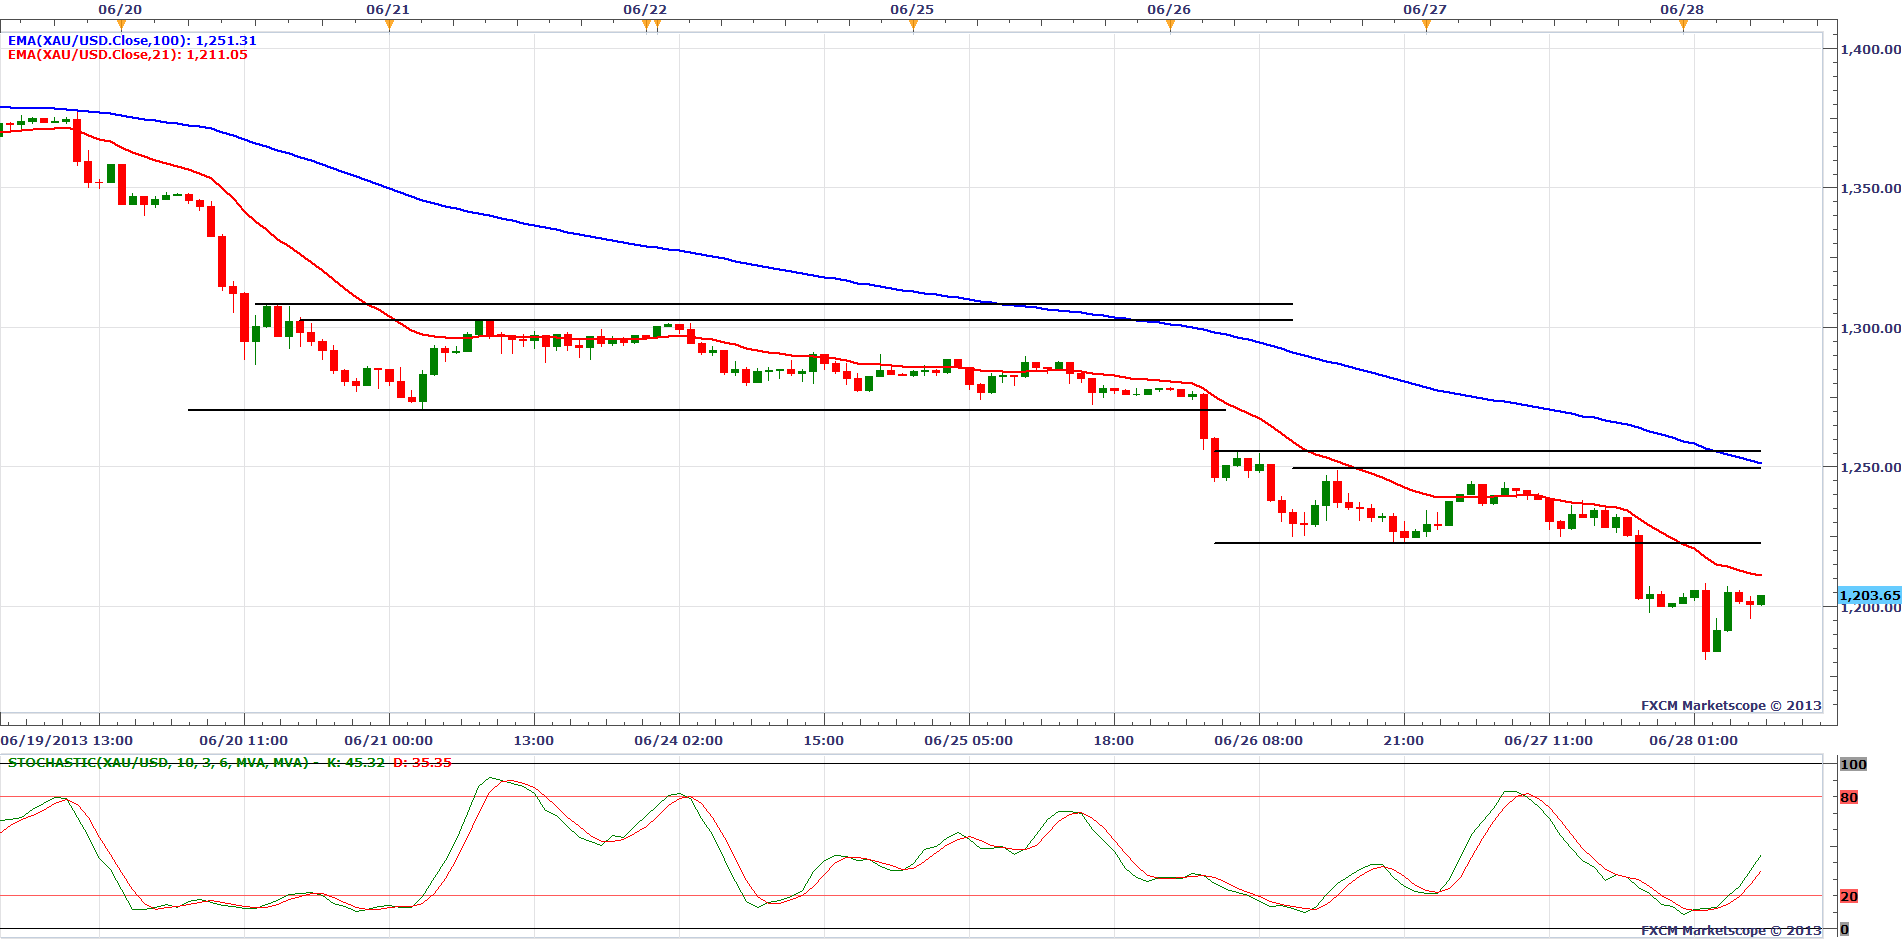Screen dimensions: 1903x940
Task: Click the stochastic 100 scale label
Action: (x=1853, y=764)
